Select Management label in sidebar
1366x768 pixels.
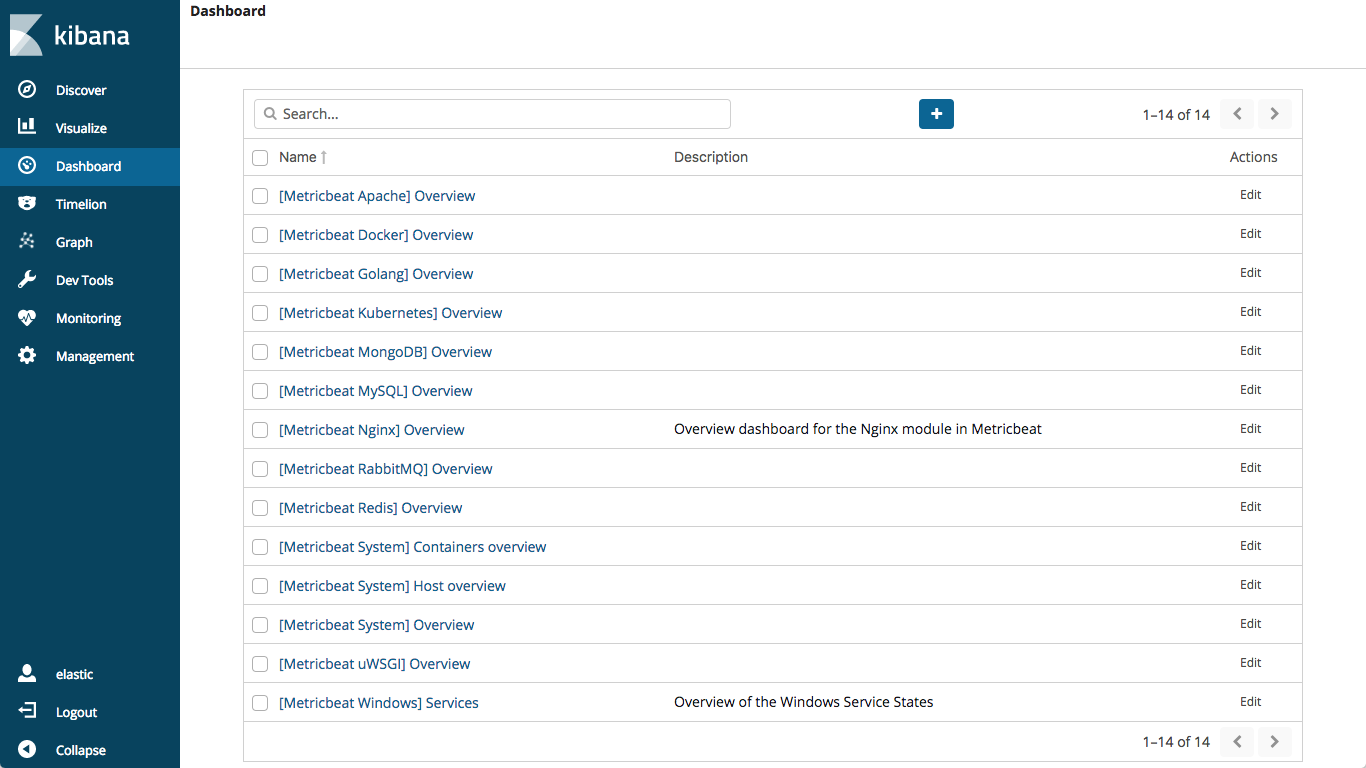coord(95,356)
